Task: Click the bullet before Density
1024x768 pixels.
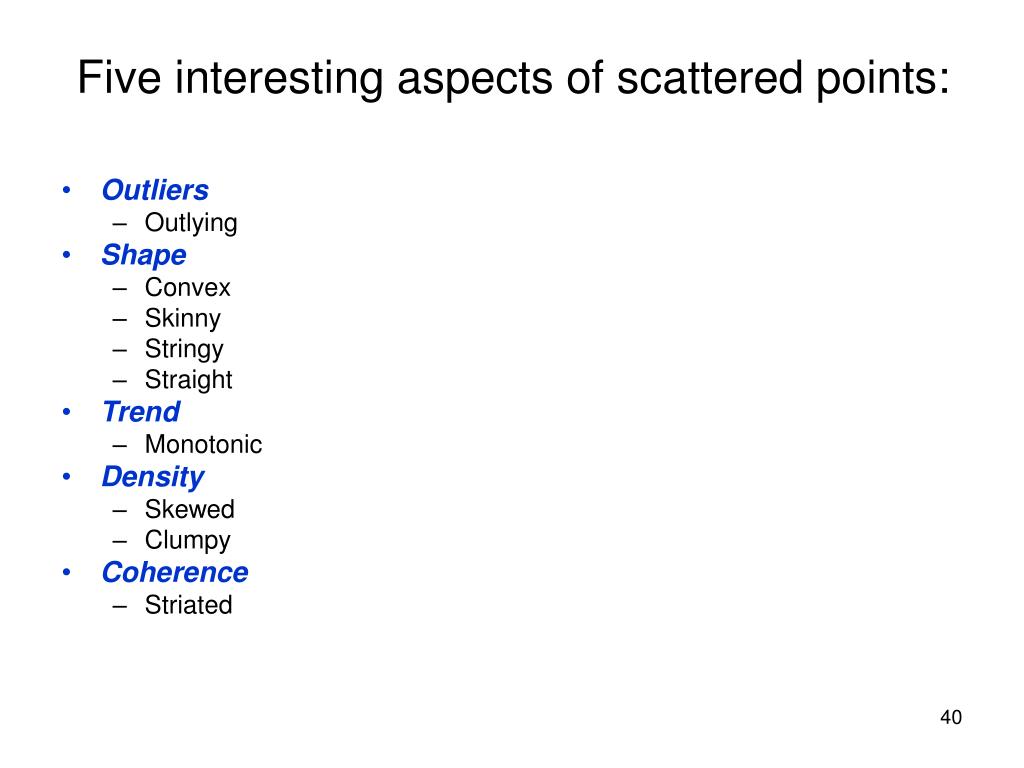Action: click(66, 477)
